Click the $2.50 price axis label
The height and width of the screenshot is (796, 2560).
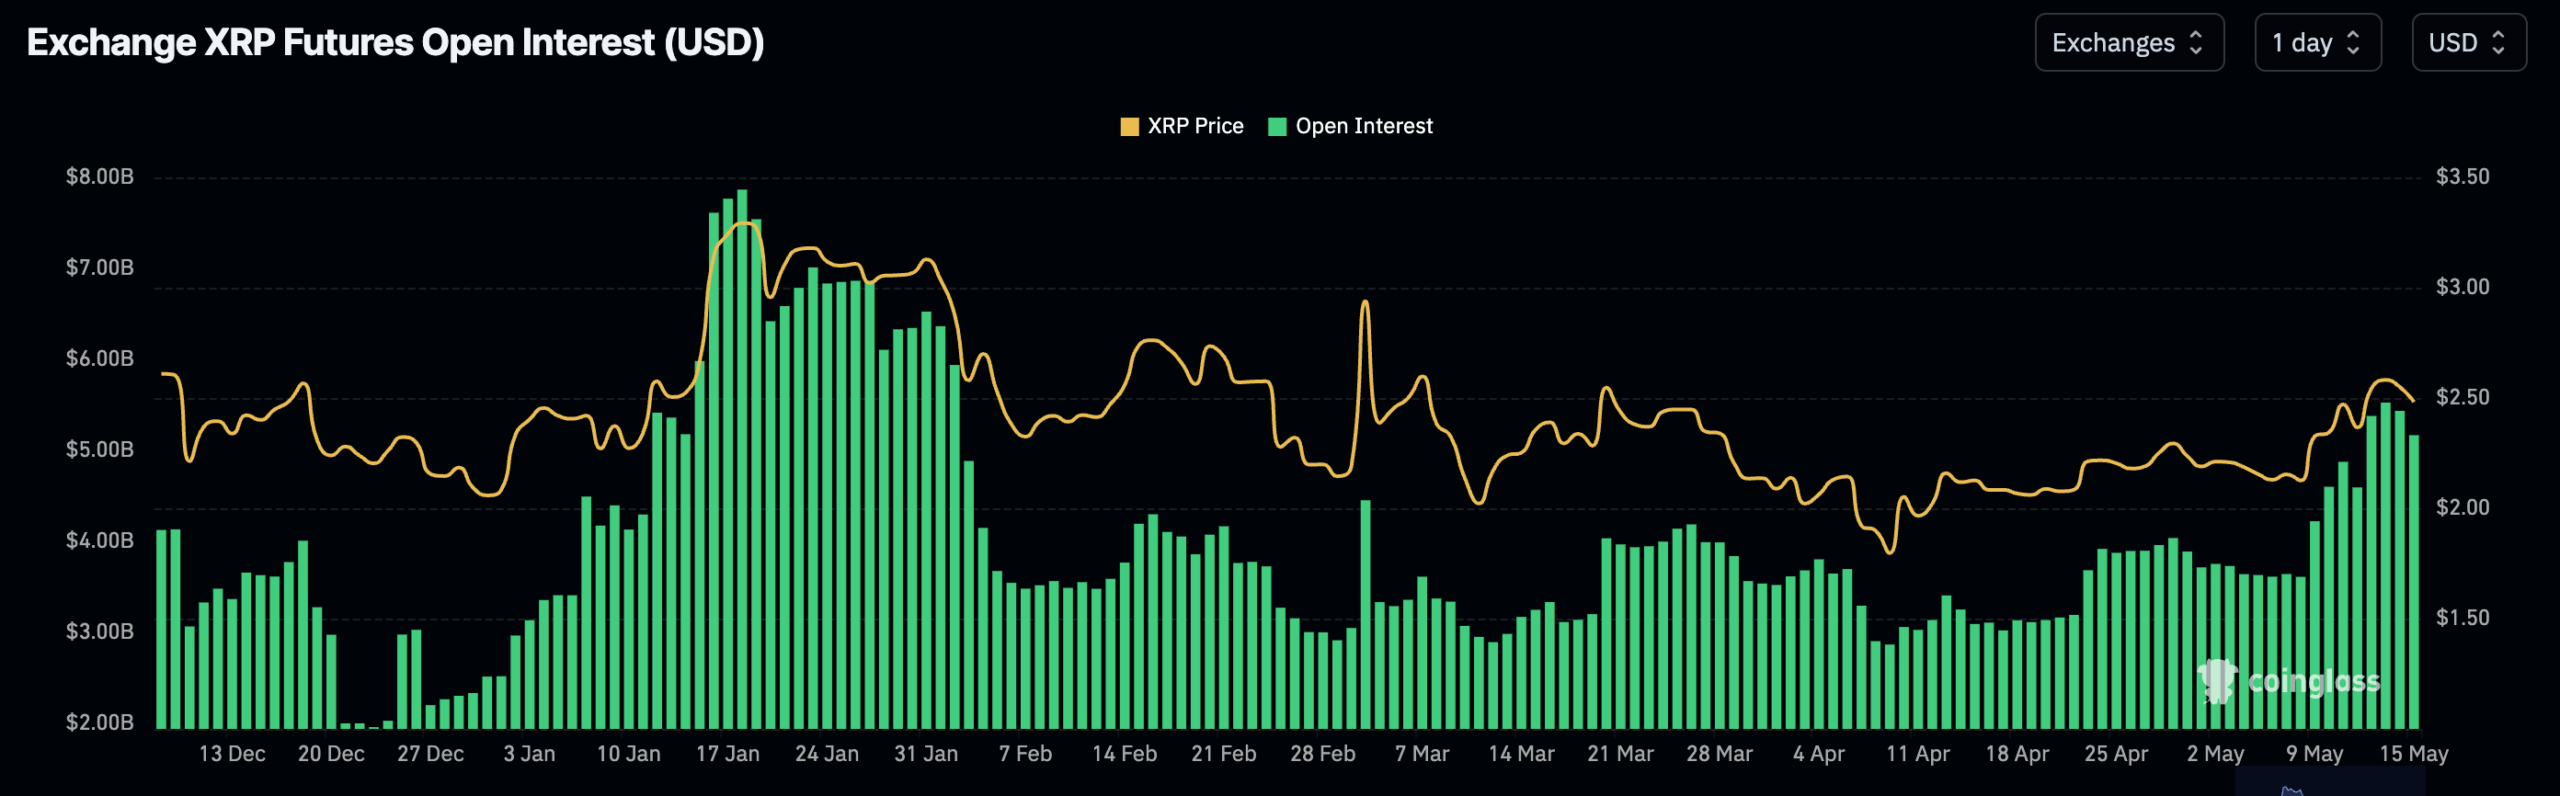pos(2463,397)
